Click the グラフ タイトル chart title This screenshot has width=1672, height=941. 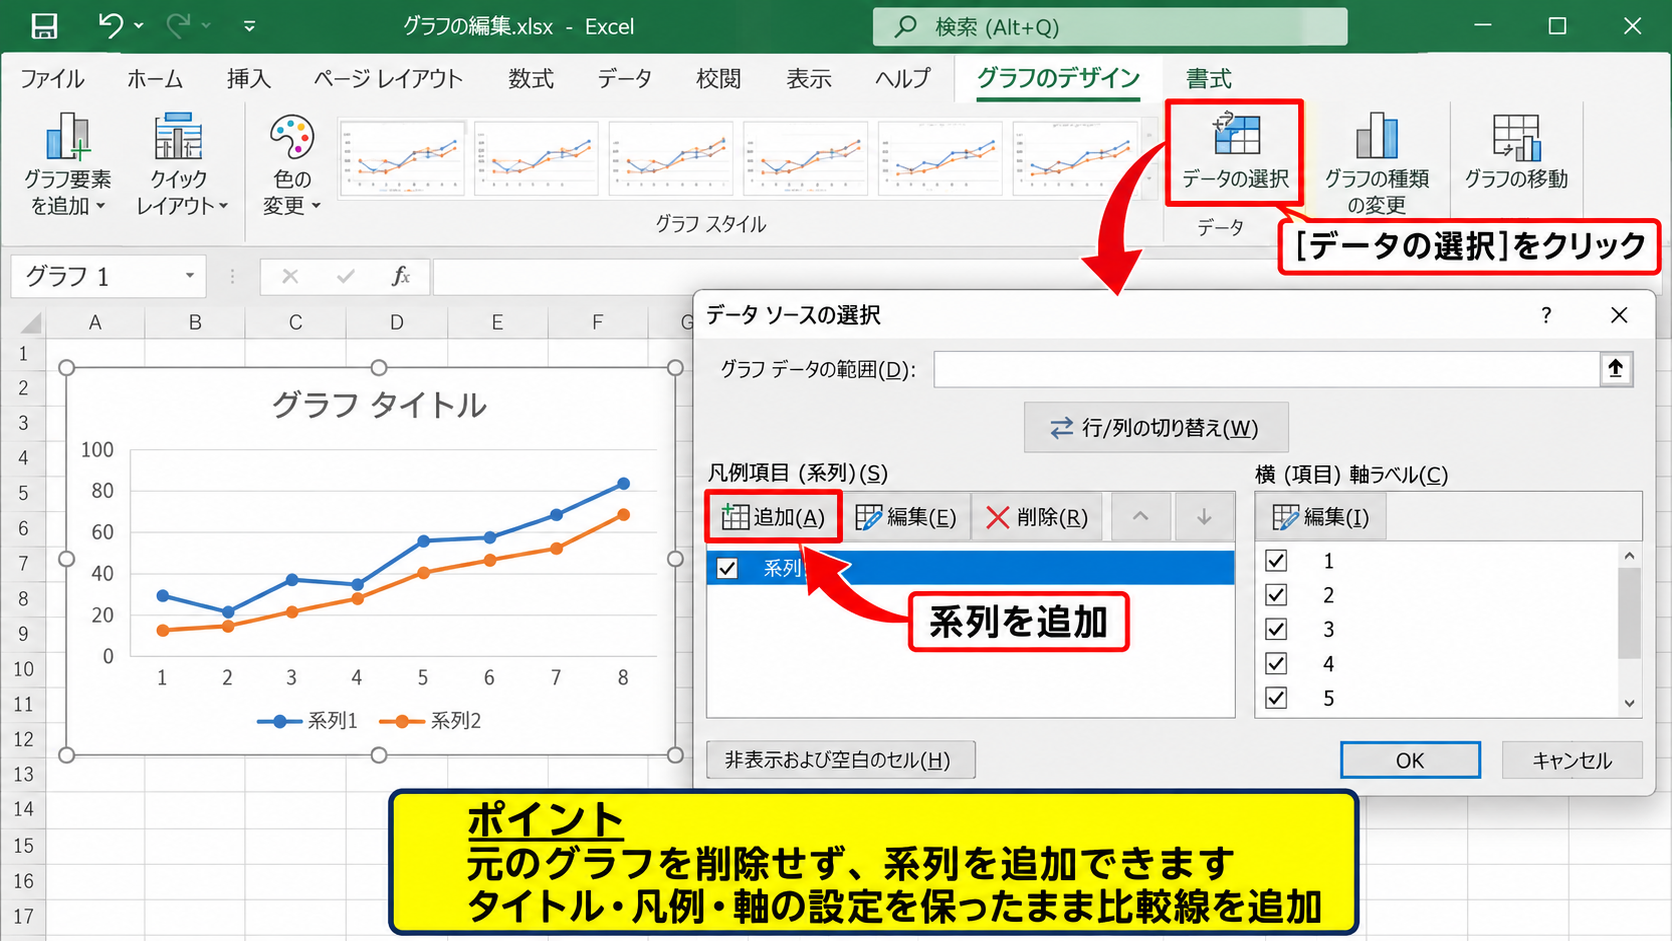tap(379, 405)
